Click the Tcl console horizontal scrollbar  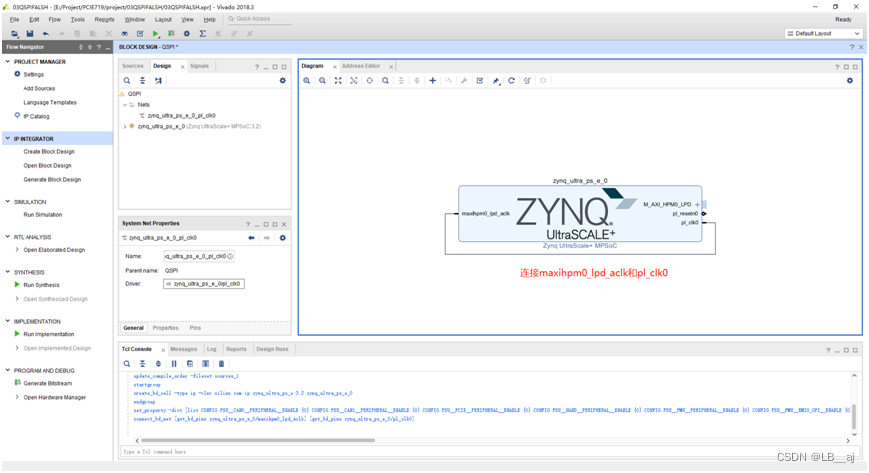[257, 440]
